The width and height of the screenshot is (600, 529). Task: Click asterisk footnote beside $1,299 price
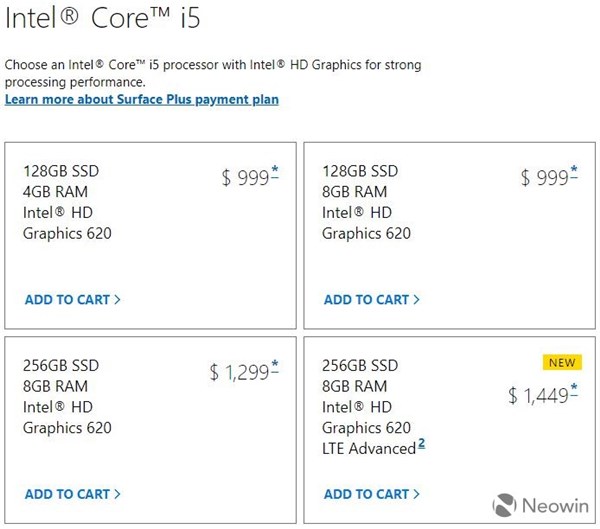[275, 366]
